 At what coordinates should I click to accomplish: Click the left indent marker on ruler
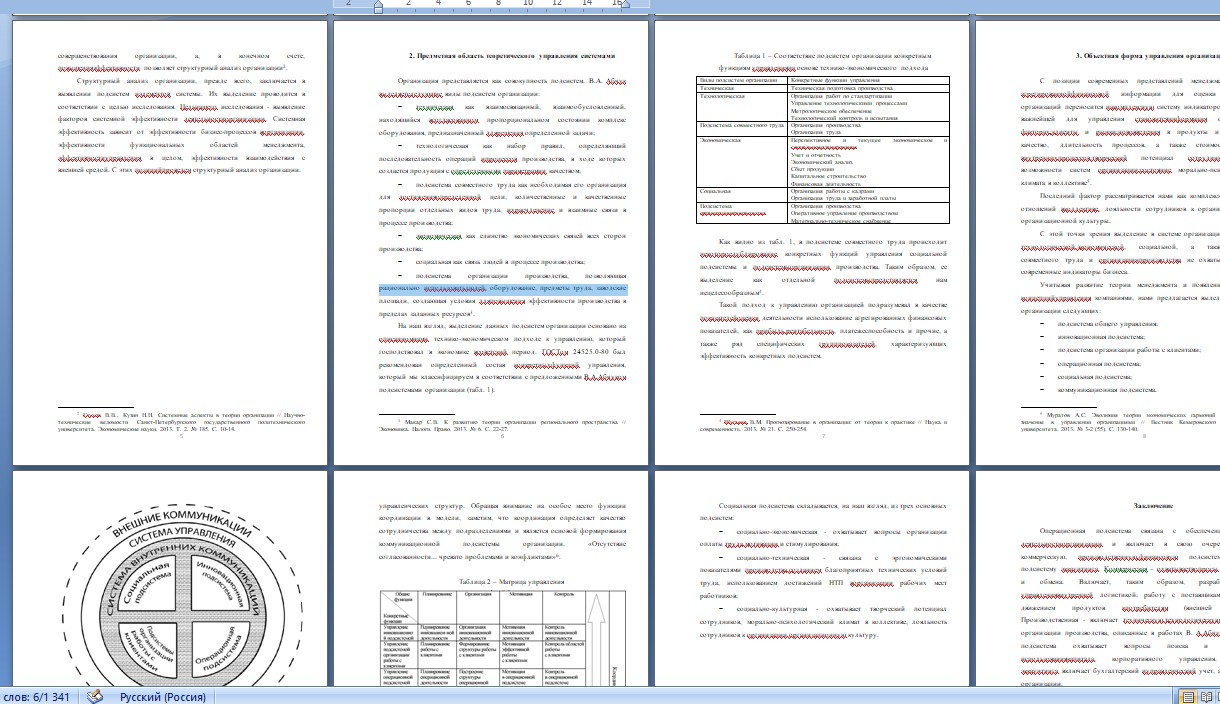pos(378,6)
